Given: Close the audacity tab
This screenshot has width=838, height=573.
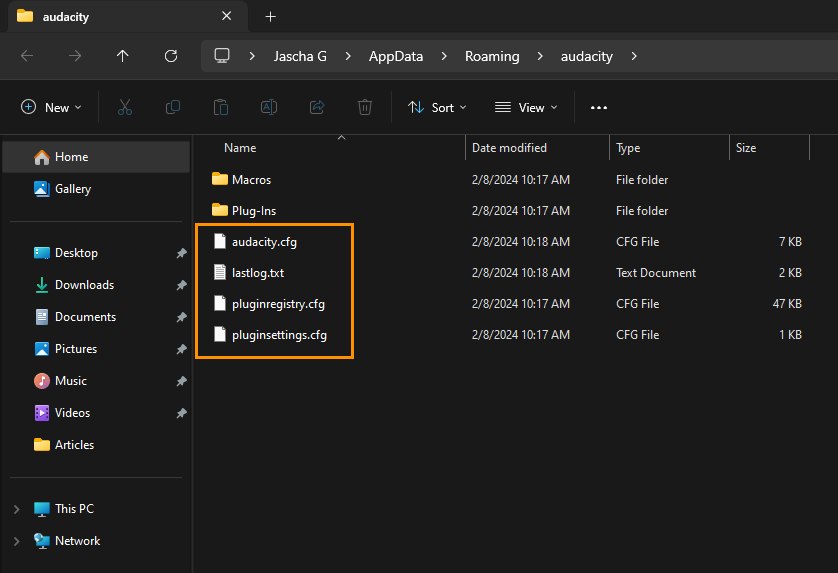Looking at the screenshot, I should [x=227, y=16].
